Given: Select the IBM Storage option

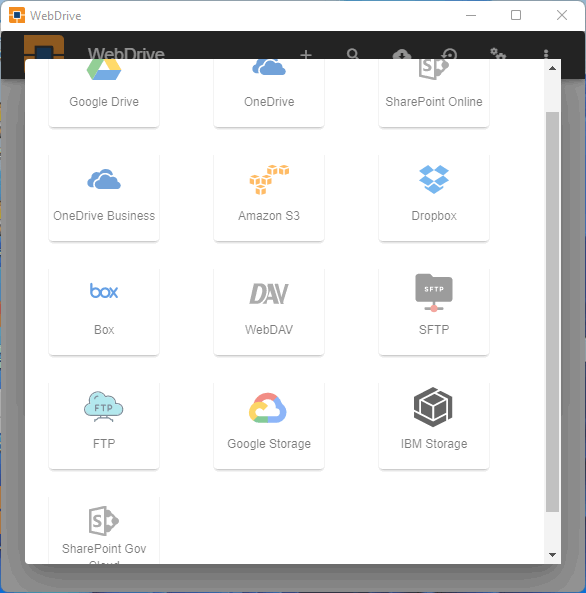Looking at the screenshot, I should tap(434, 425).
